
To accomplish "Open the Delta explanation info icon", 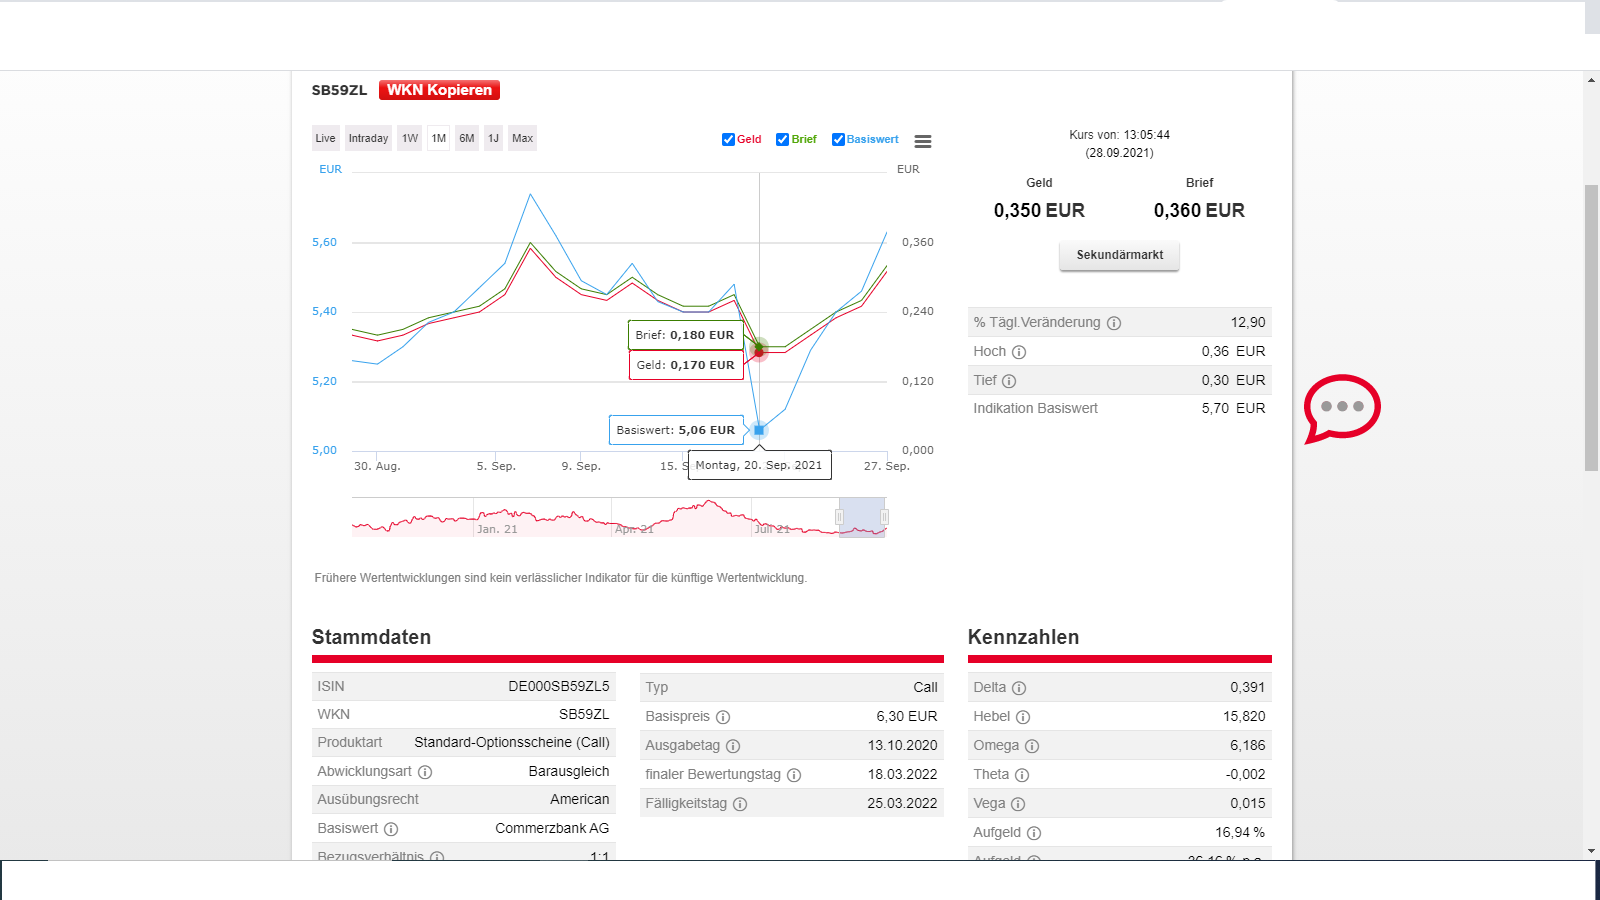I will pyautogui.click(x=1019, y=687).
